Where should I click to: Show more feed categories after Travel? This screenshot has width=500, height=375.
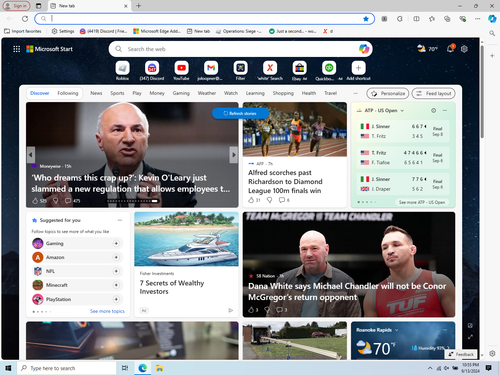coord(355,93)
